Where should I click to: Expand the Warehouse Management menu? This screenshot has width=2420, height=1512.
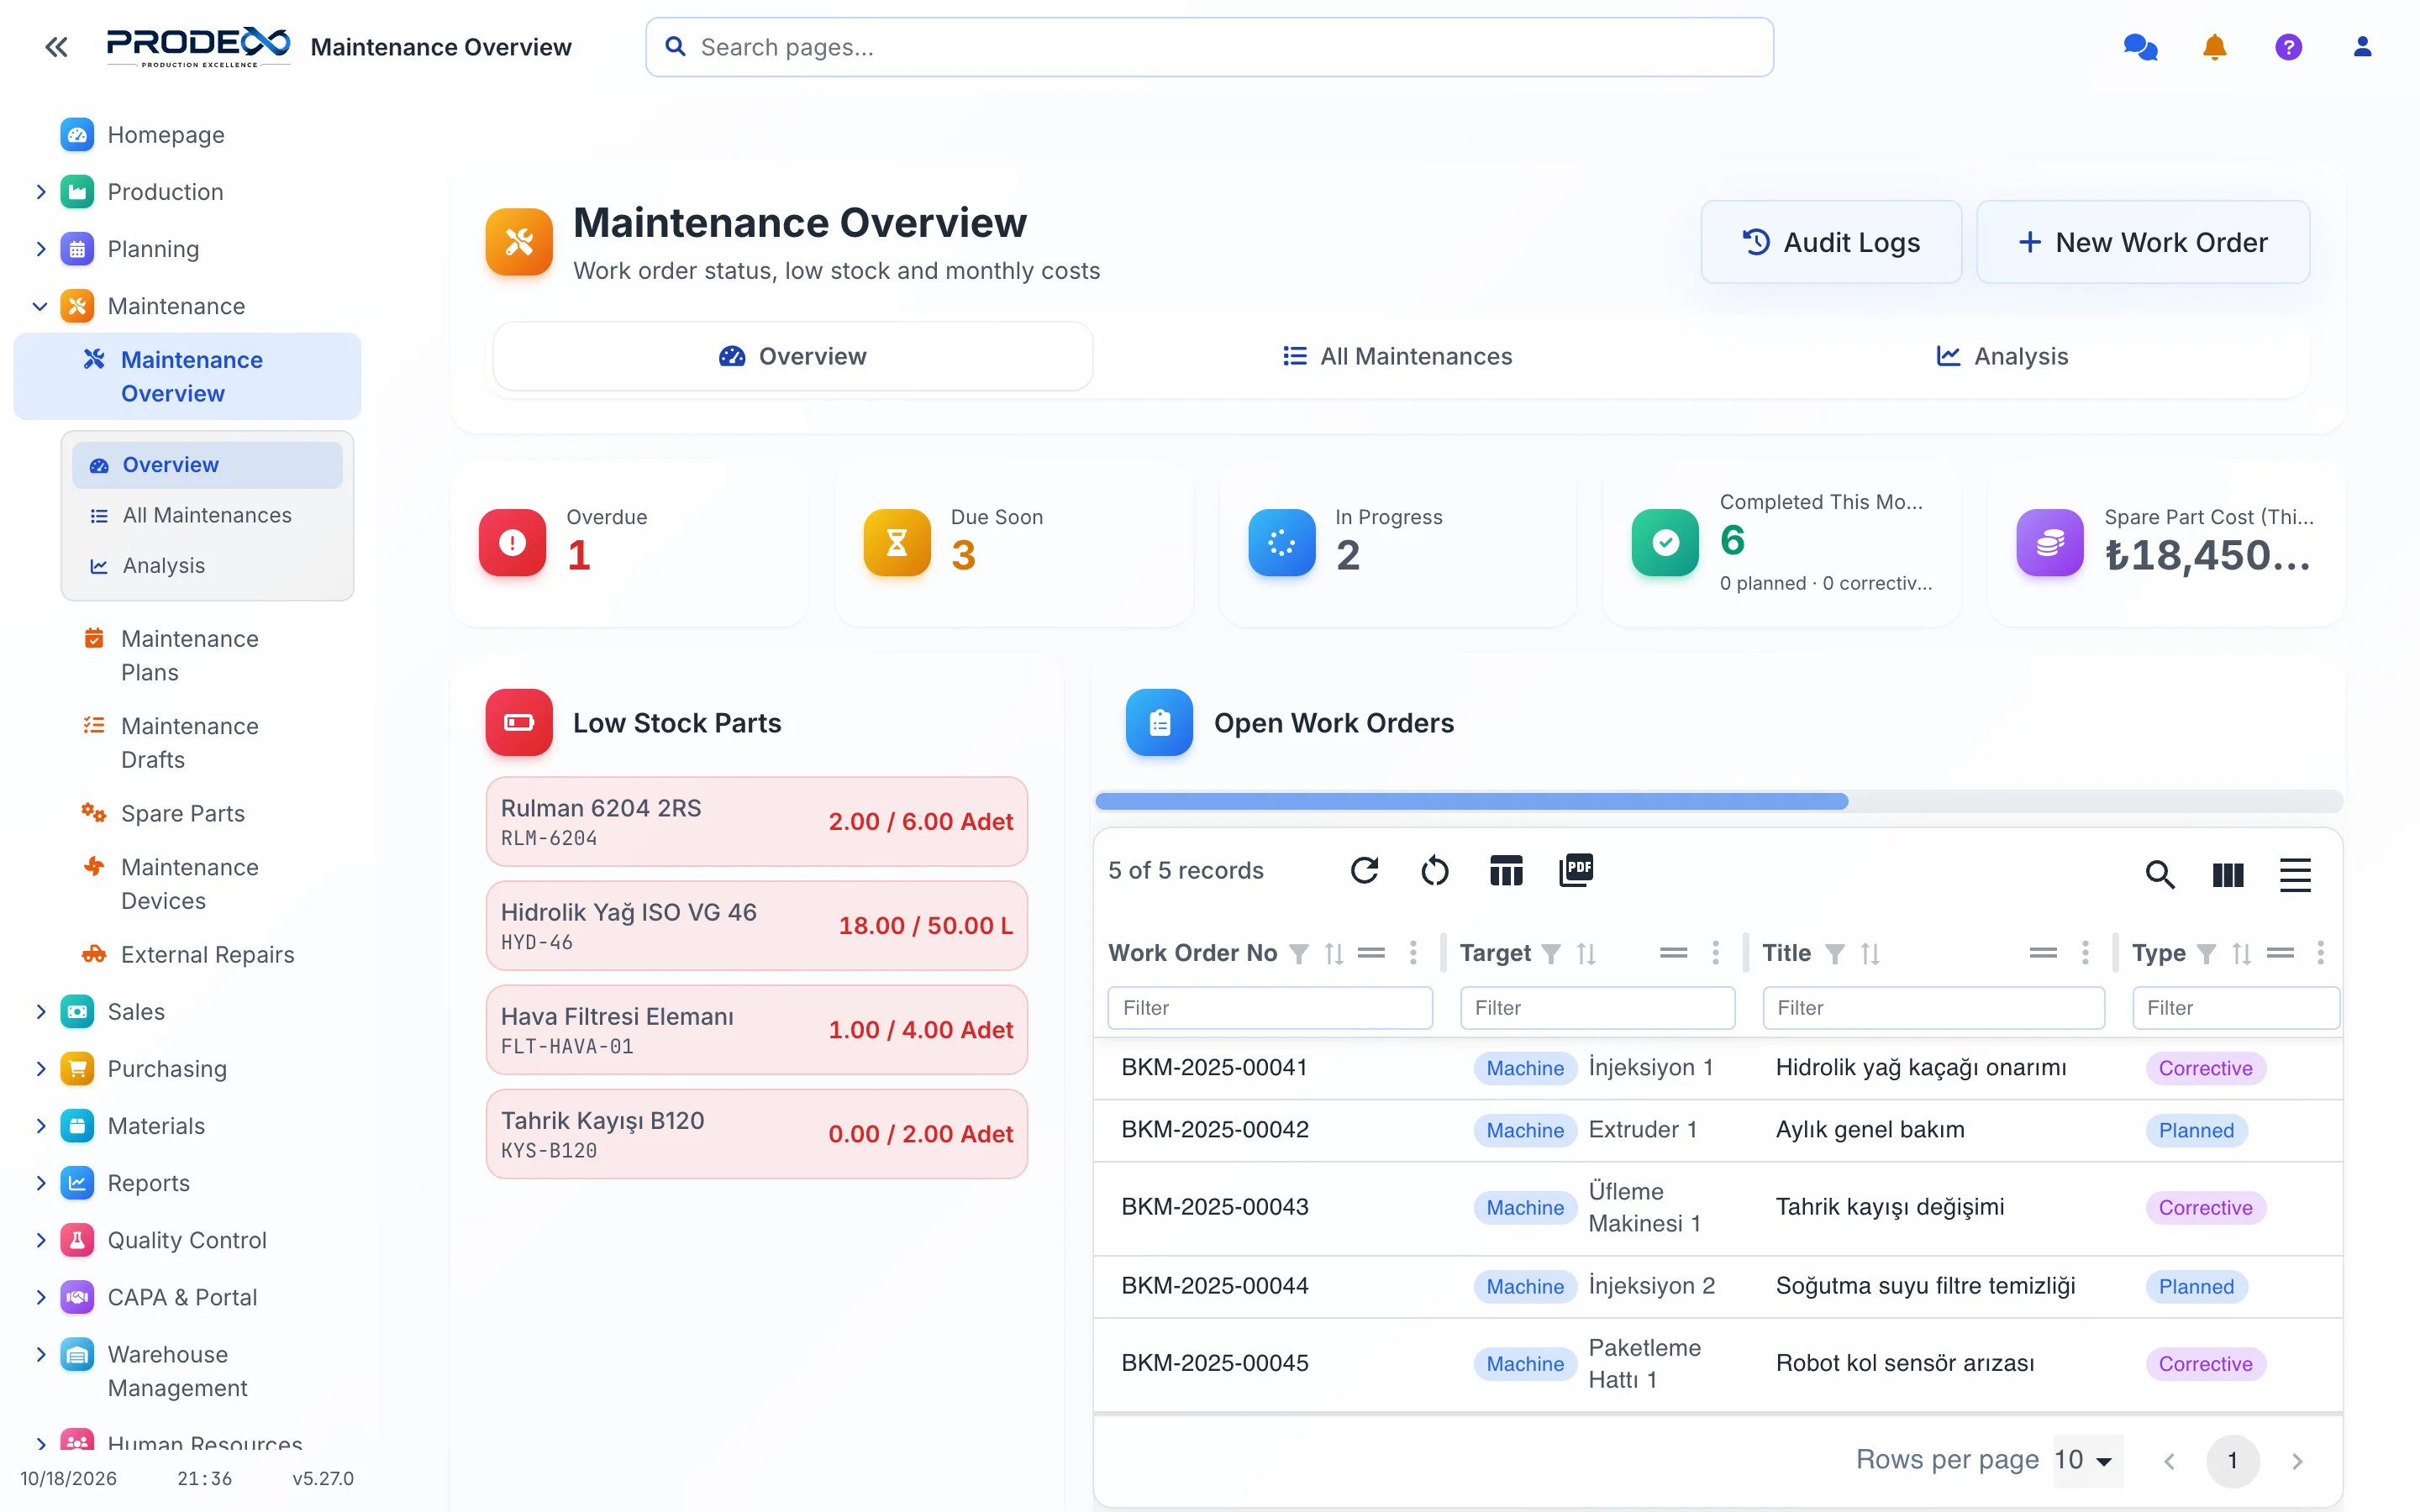point(40,1354)
